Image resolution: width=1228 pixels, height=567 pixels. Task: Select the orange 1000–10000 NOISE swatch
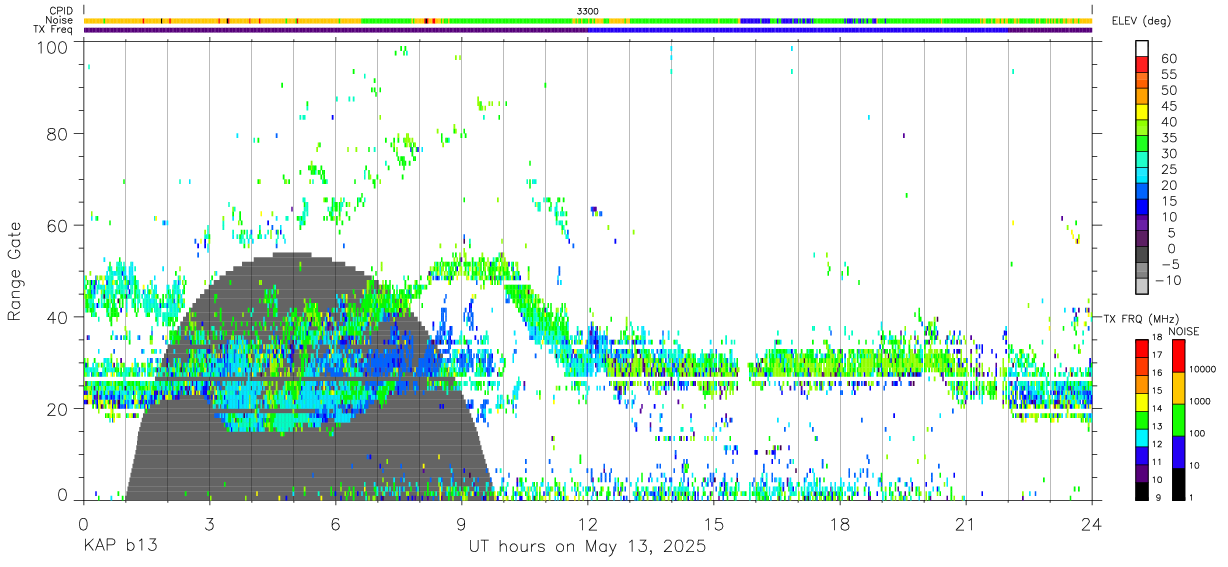pos(1178,387)
